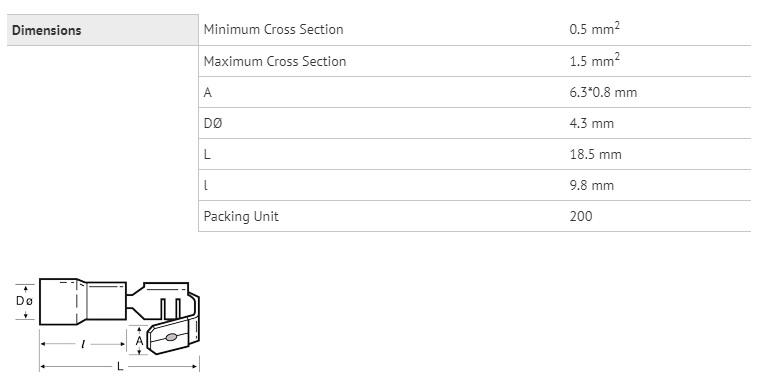Select the Maximum Cross Section label
This screenshot has width=769, height=378.
(x=275, y=61)
